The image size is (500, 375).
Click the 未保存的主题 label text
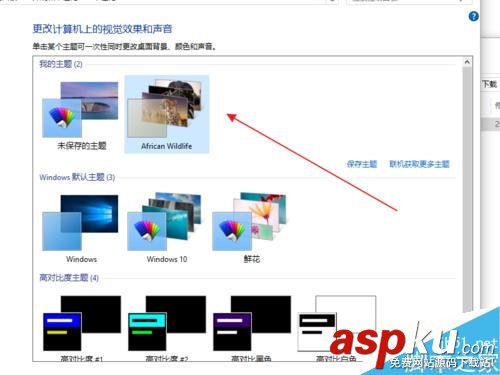[x=82, y=146]
